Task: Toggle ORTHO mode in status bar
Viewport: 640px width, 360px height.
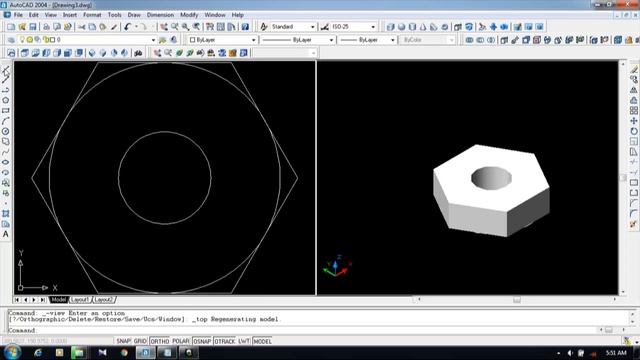Action: pyautogui.click(x=159, y=341)
